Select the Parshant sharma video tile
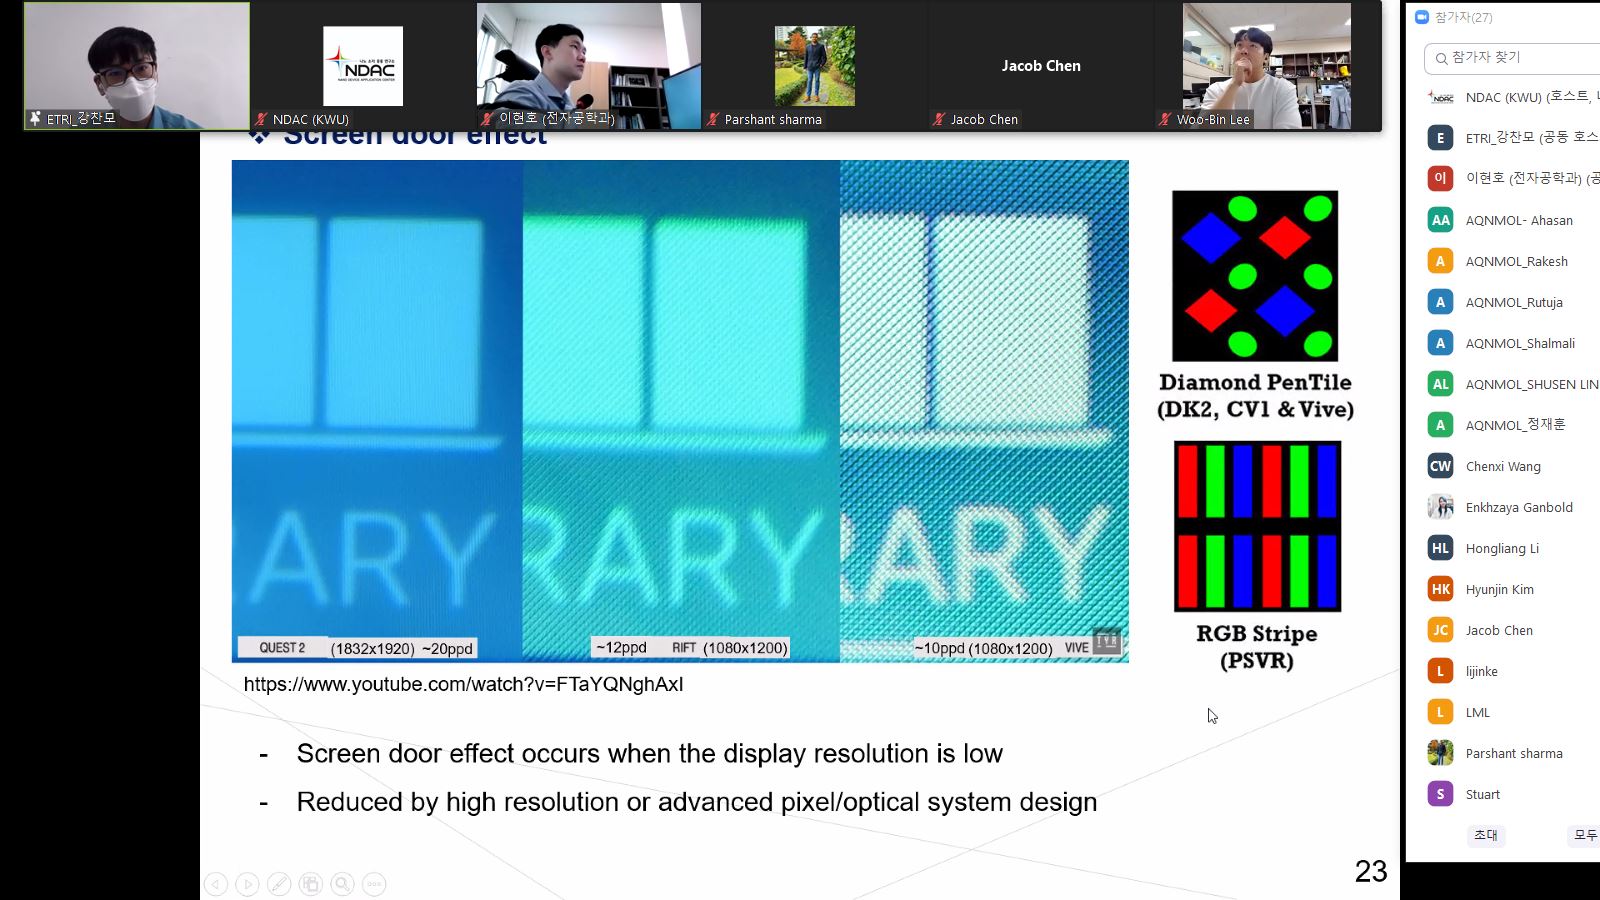Image resolution: width=1600 pixels, height=900 pixels. [x=815, y=66]
